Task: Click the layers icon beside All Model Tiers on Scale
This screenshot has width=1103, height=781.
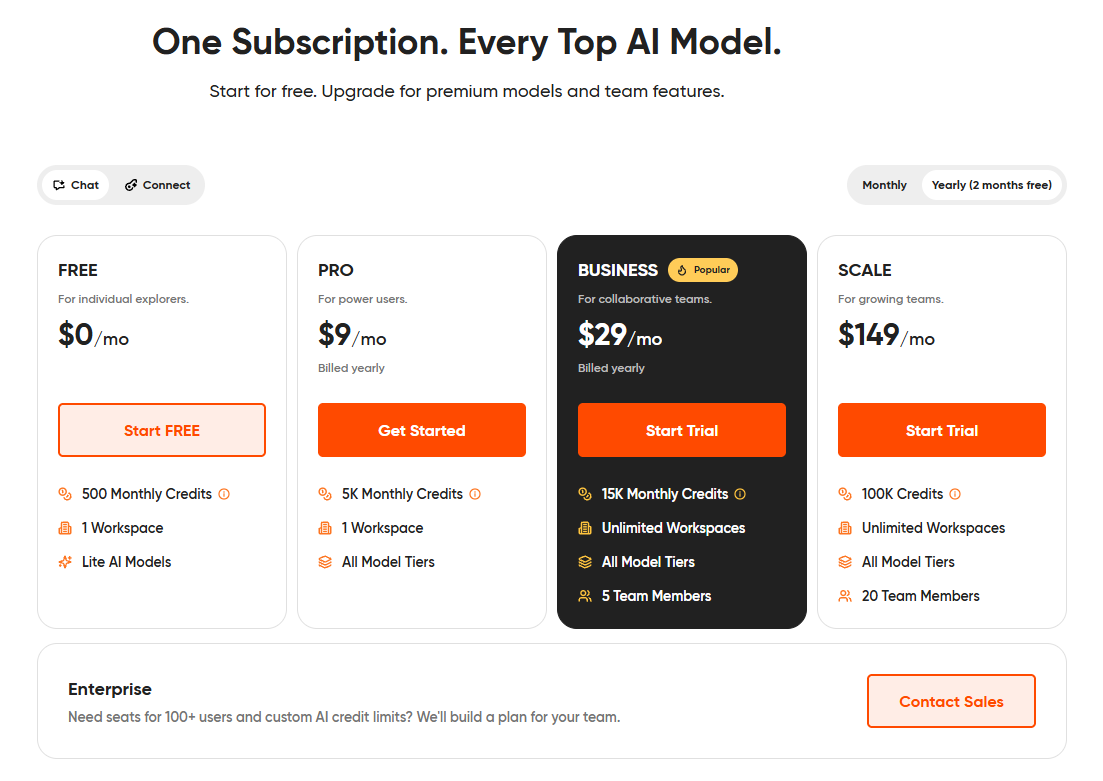Action: 844,561
